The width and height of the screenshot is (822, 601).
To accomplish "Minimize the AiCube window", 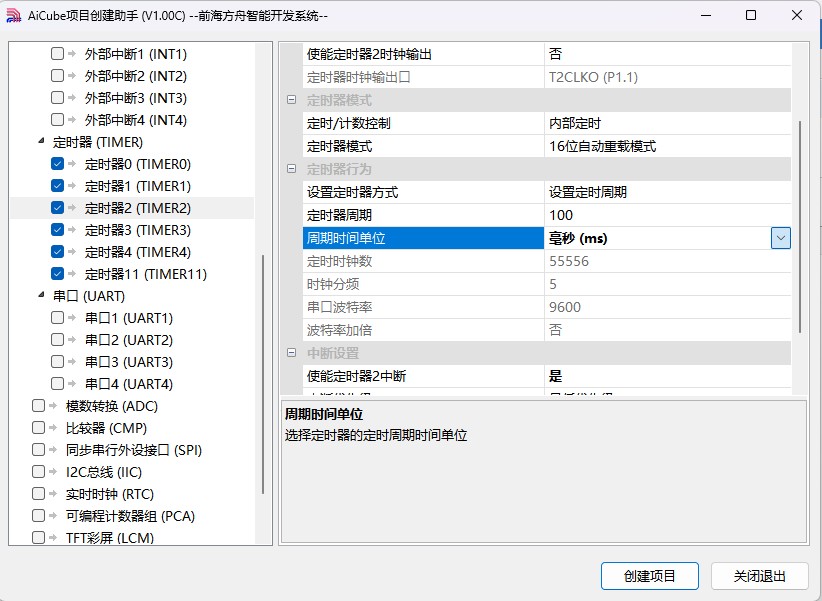I will pyautogui.click(x=706, y=15).
